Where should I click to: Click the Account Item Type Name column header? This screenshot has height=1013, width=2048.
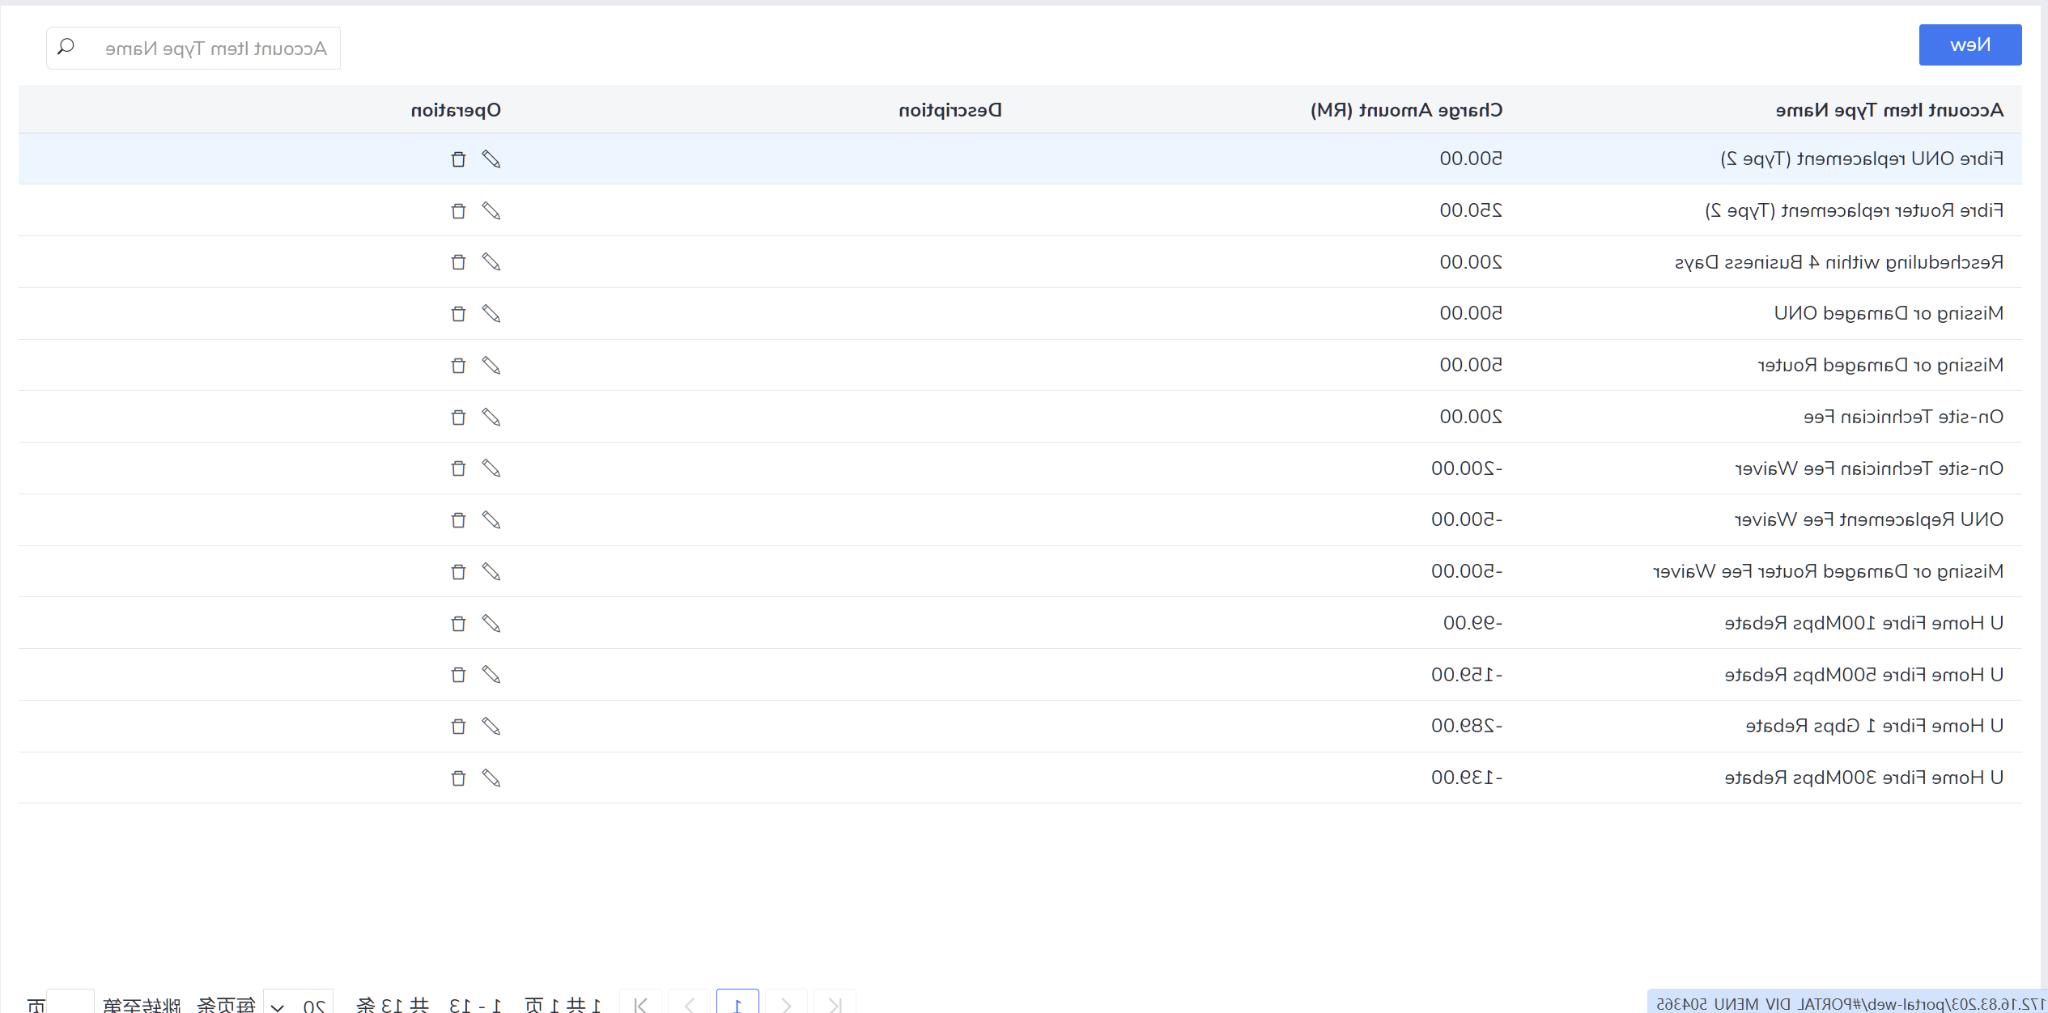(1889, 110)
